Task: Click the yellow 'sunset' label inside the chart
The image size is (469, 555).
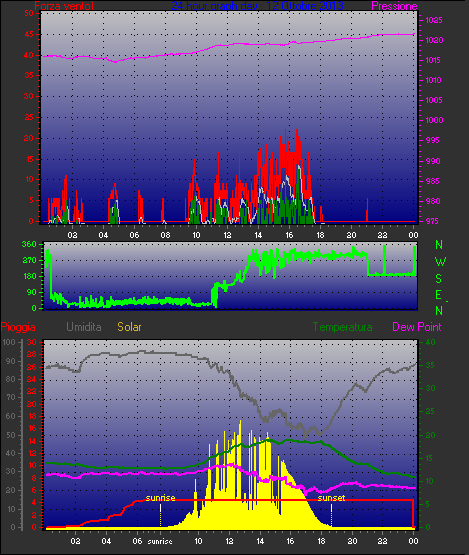Action: pos(331,498)
